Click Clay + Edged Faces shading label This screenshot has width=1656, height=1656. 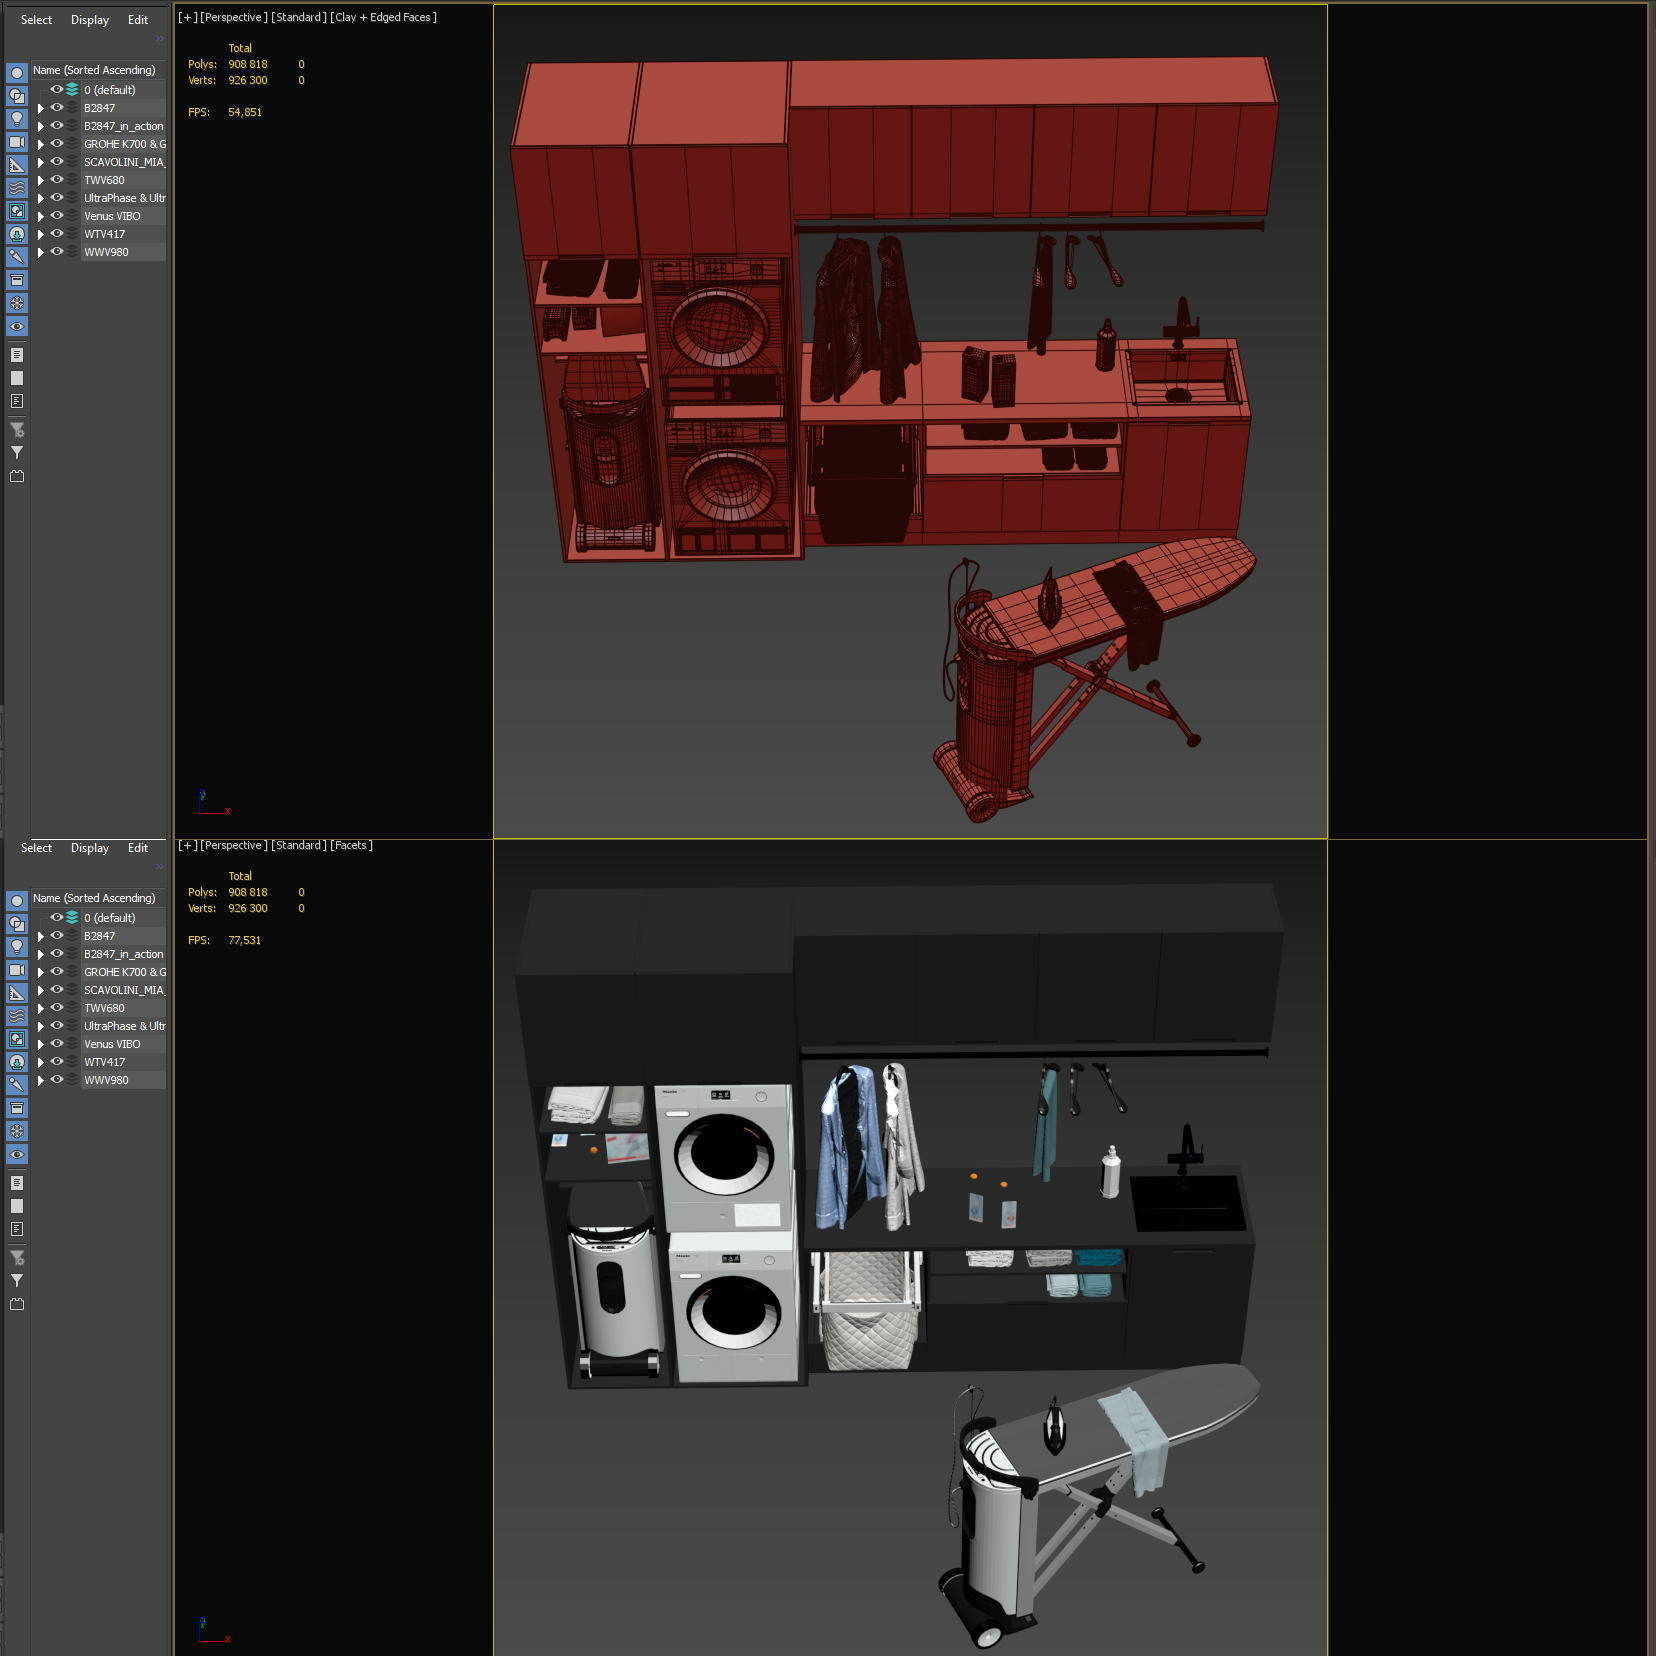tap(383, 17)
